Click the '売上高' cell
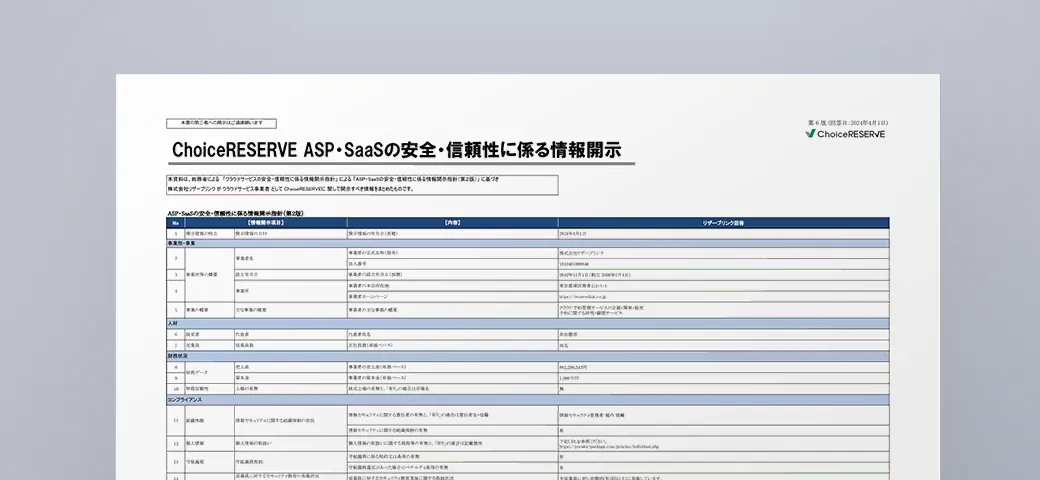 (291, 367)
